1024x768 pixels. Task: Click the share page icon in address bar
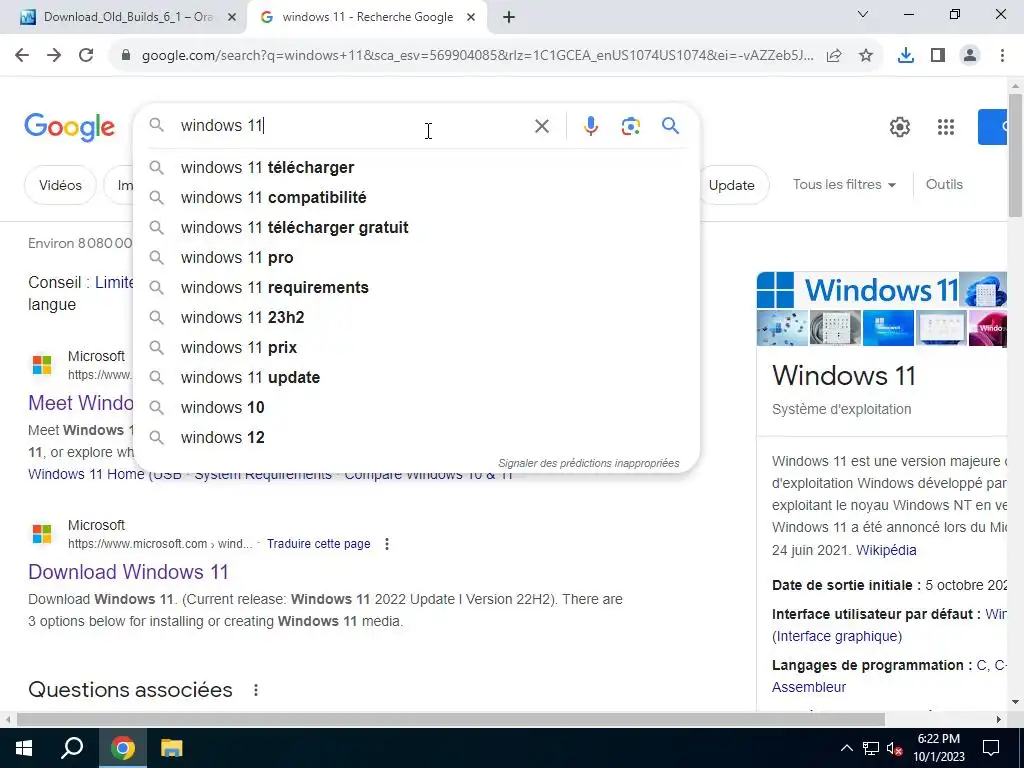point(834,56)
